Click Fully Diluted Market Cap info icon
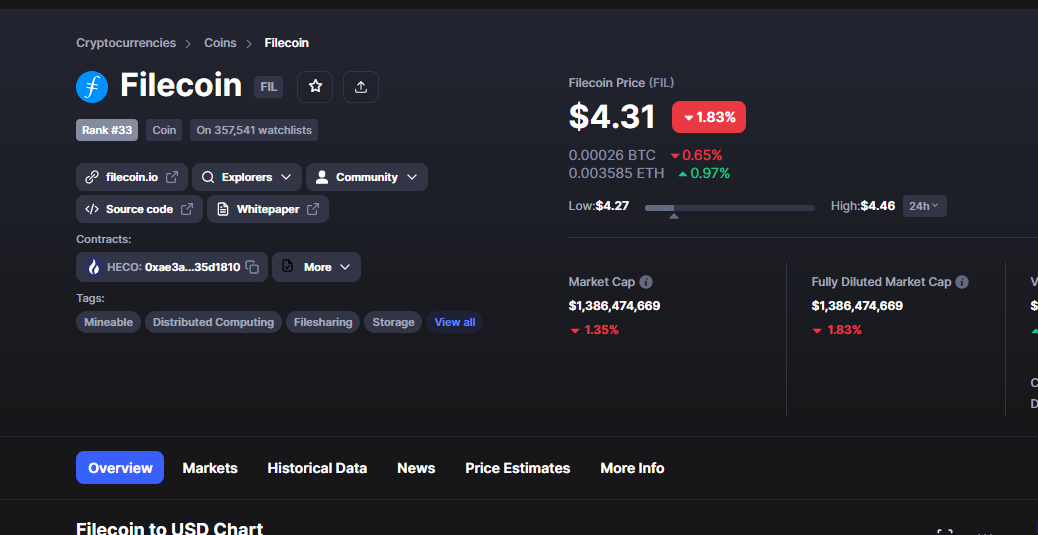Image resolution: width=1038 pixels, height=535 pixels. pyautogui.click(x=963, y=282)
